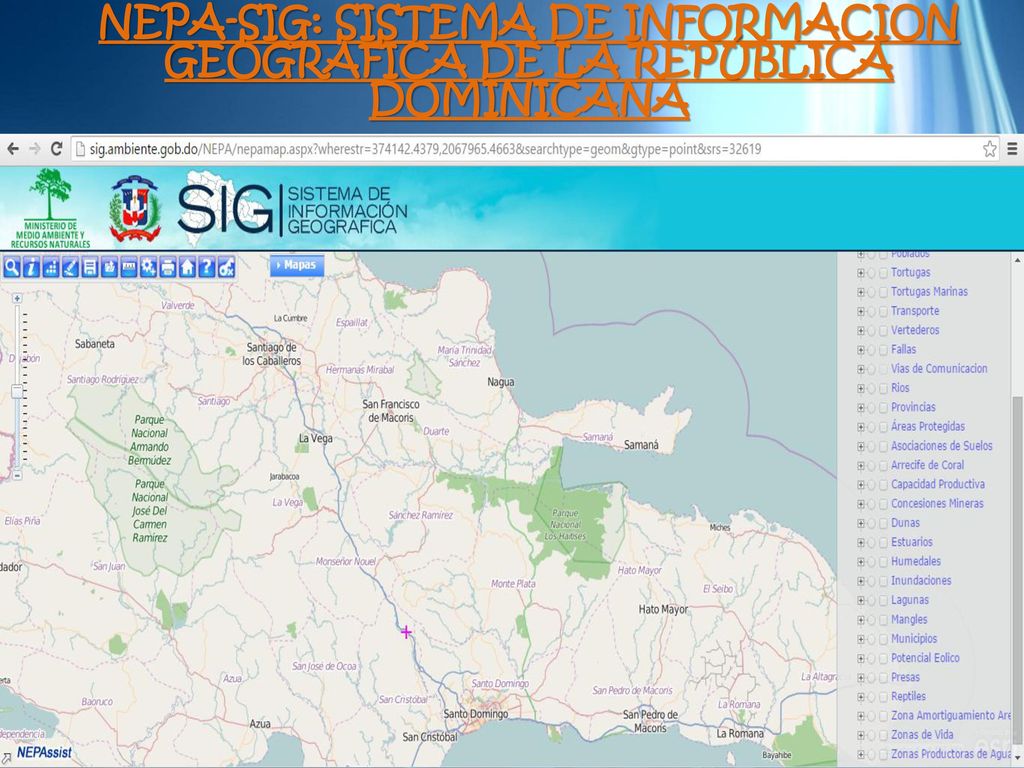Viewport: 1024px width, 768px height.
Task: Click the NEPAssist logo
Action: point(44,752)
